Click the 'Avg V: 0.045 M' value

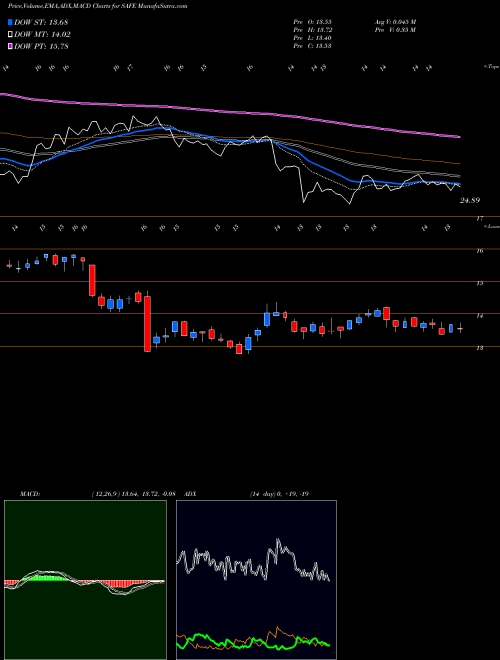(x=395, y=22)
